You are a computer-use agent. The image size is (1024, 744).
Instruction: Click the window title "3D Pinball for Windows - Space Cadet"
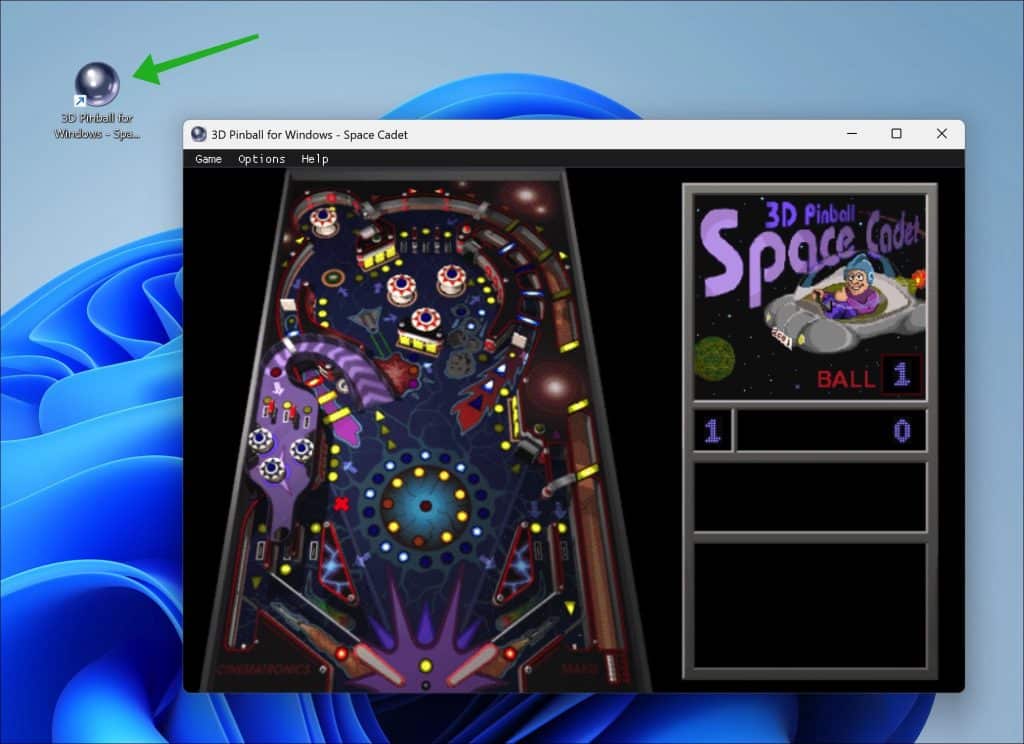309,135
